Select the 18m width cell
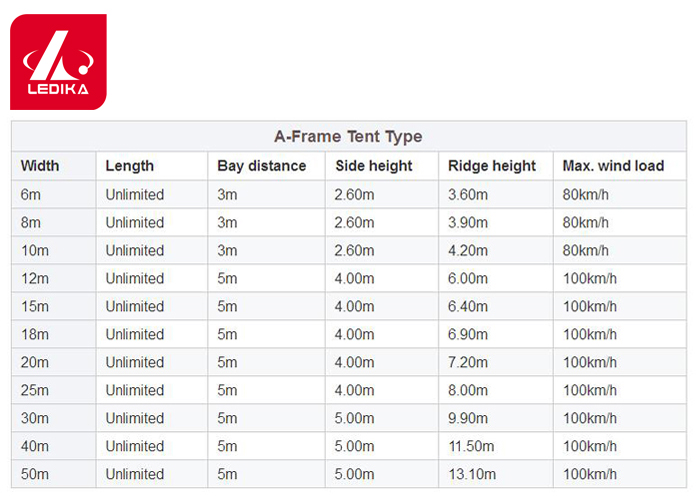Screen dimensions: 700x500 click(x=35, y=334)
